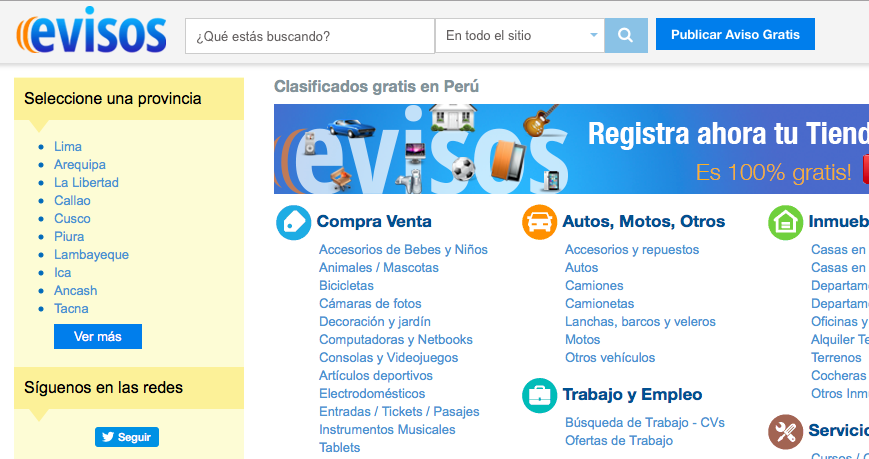
Task: Select Cusco province
Action: tap(72, 218)
